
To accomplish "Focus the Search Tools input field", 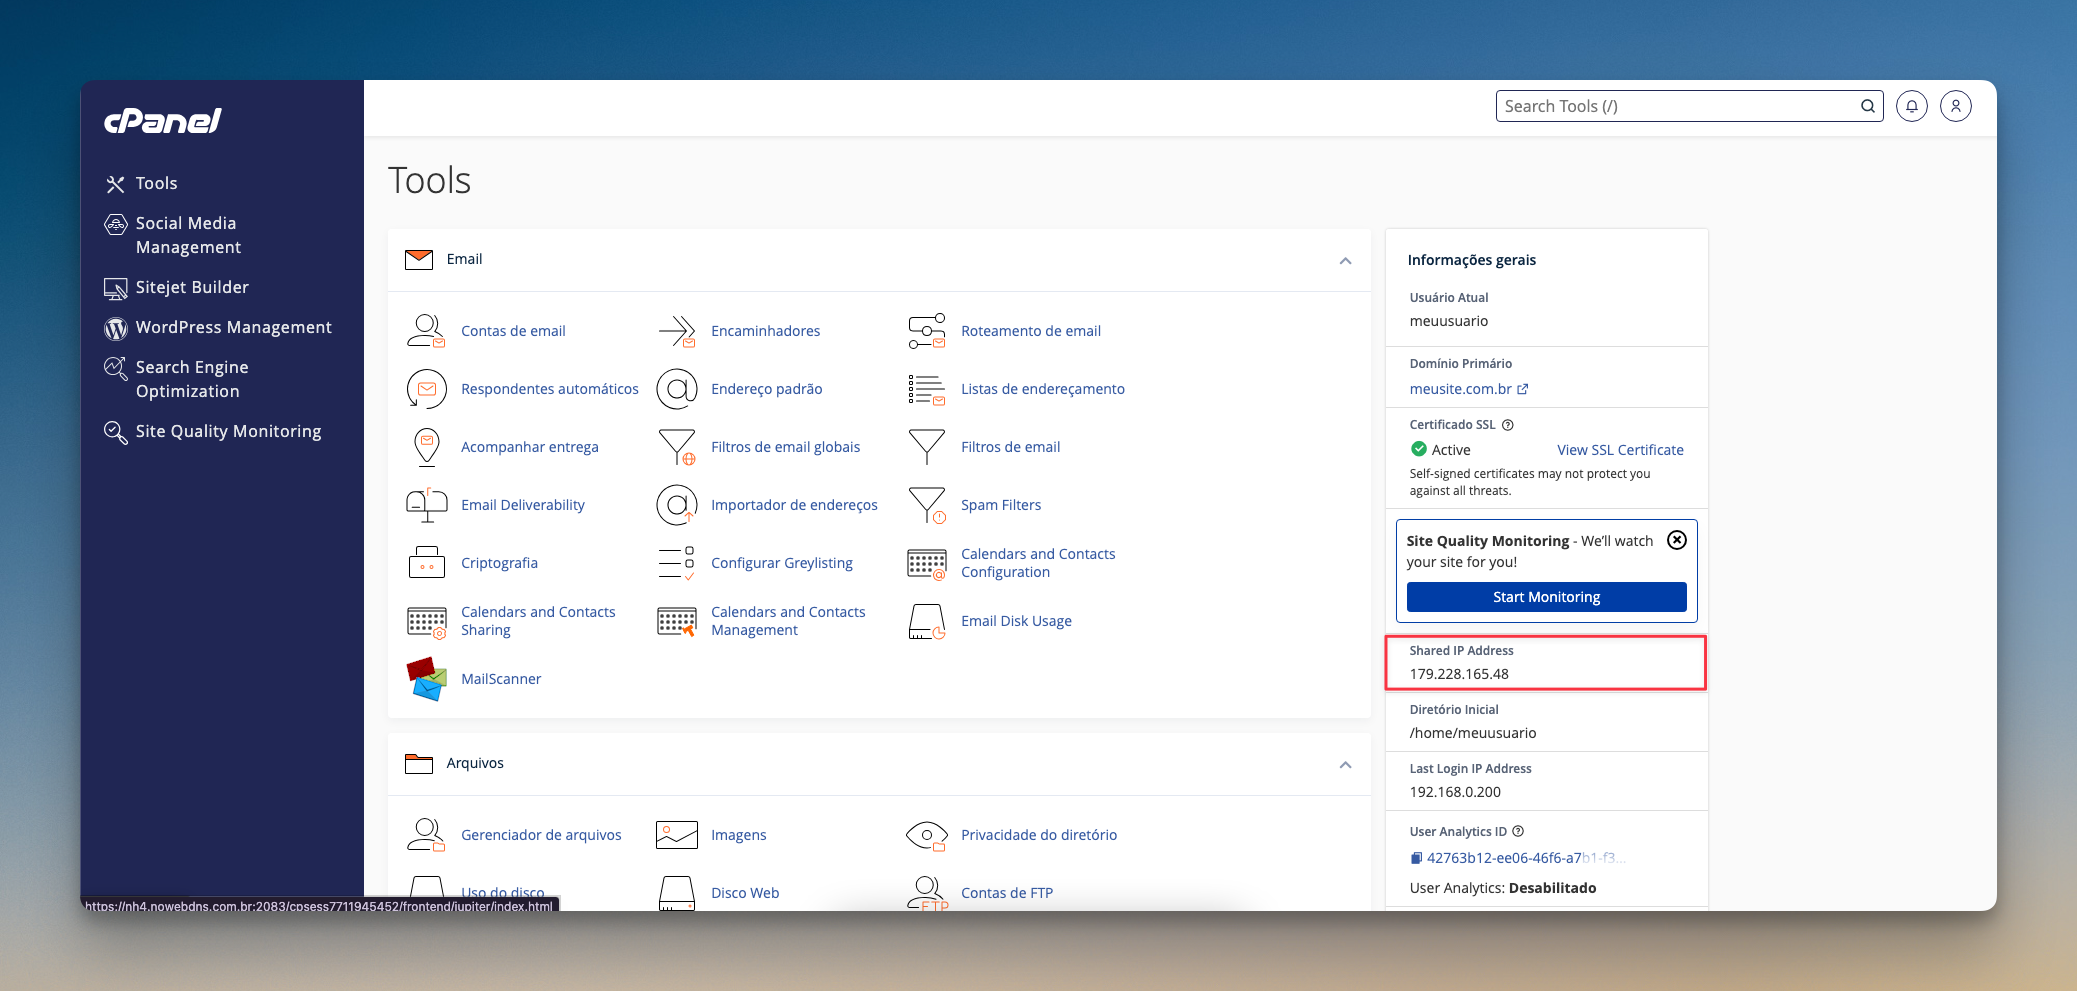I will [x=1675, y=106].
